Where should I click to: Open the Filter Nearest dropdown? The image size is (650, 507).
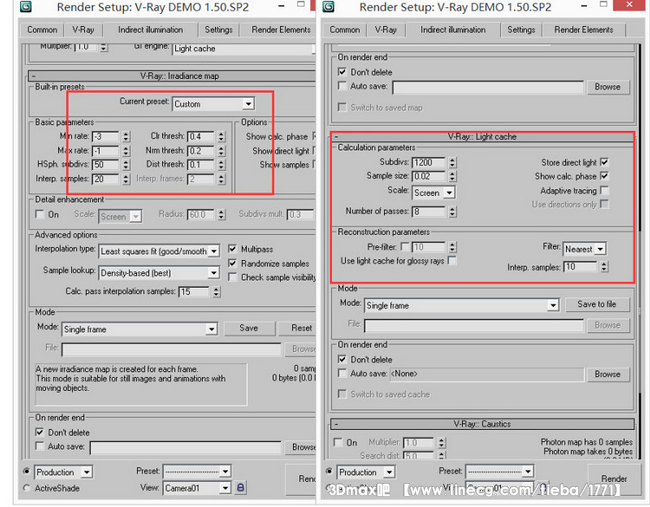[x=585, y=249]
